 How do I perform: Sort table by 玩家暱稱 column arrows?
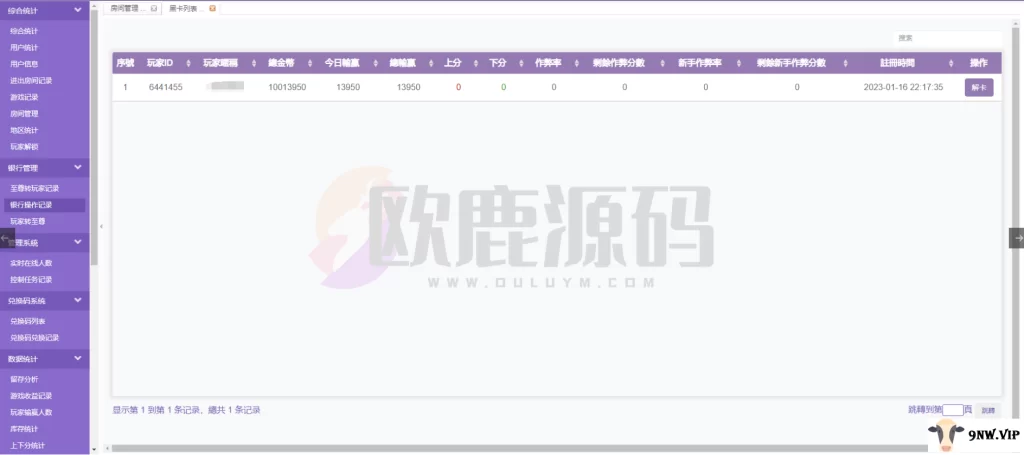coord(252,63)
